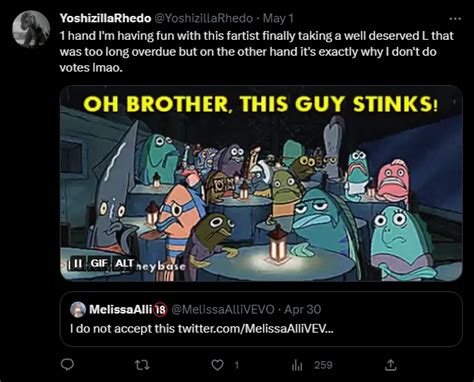This screenshot has height=382, width=474.
Task: Click the 259 views count
Action: 323,365
